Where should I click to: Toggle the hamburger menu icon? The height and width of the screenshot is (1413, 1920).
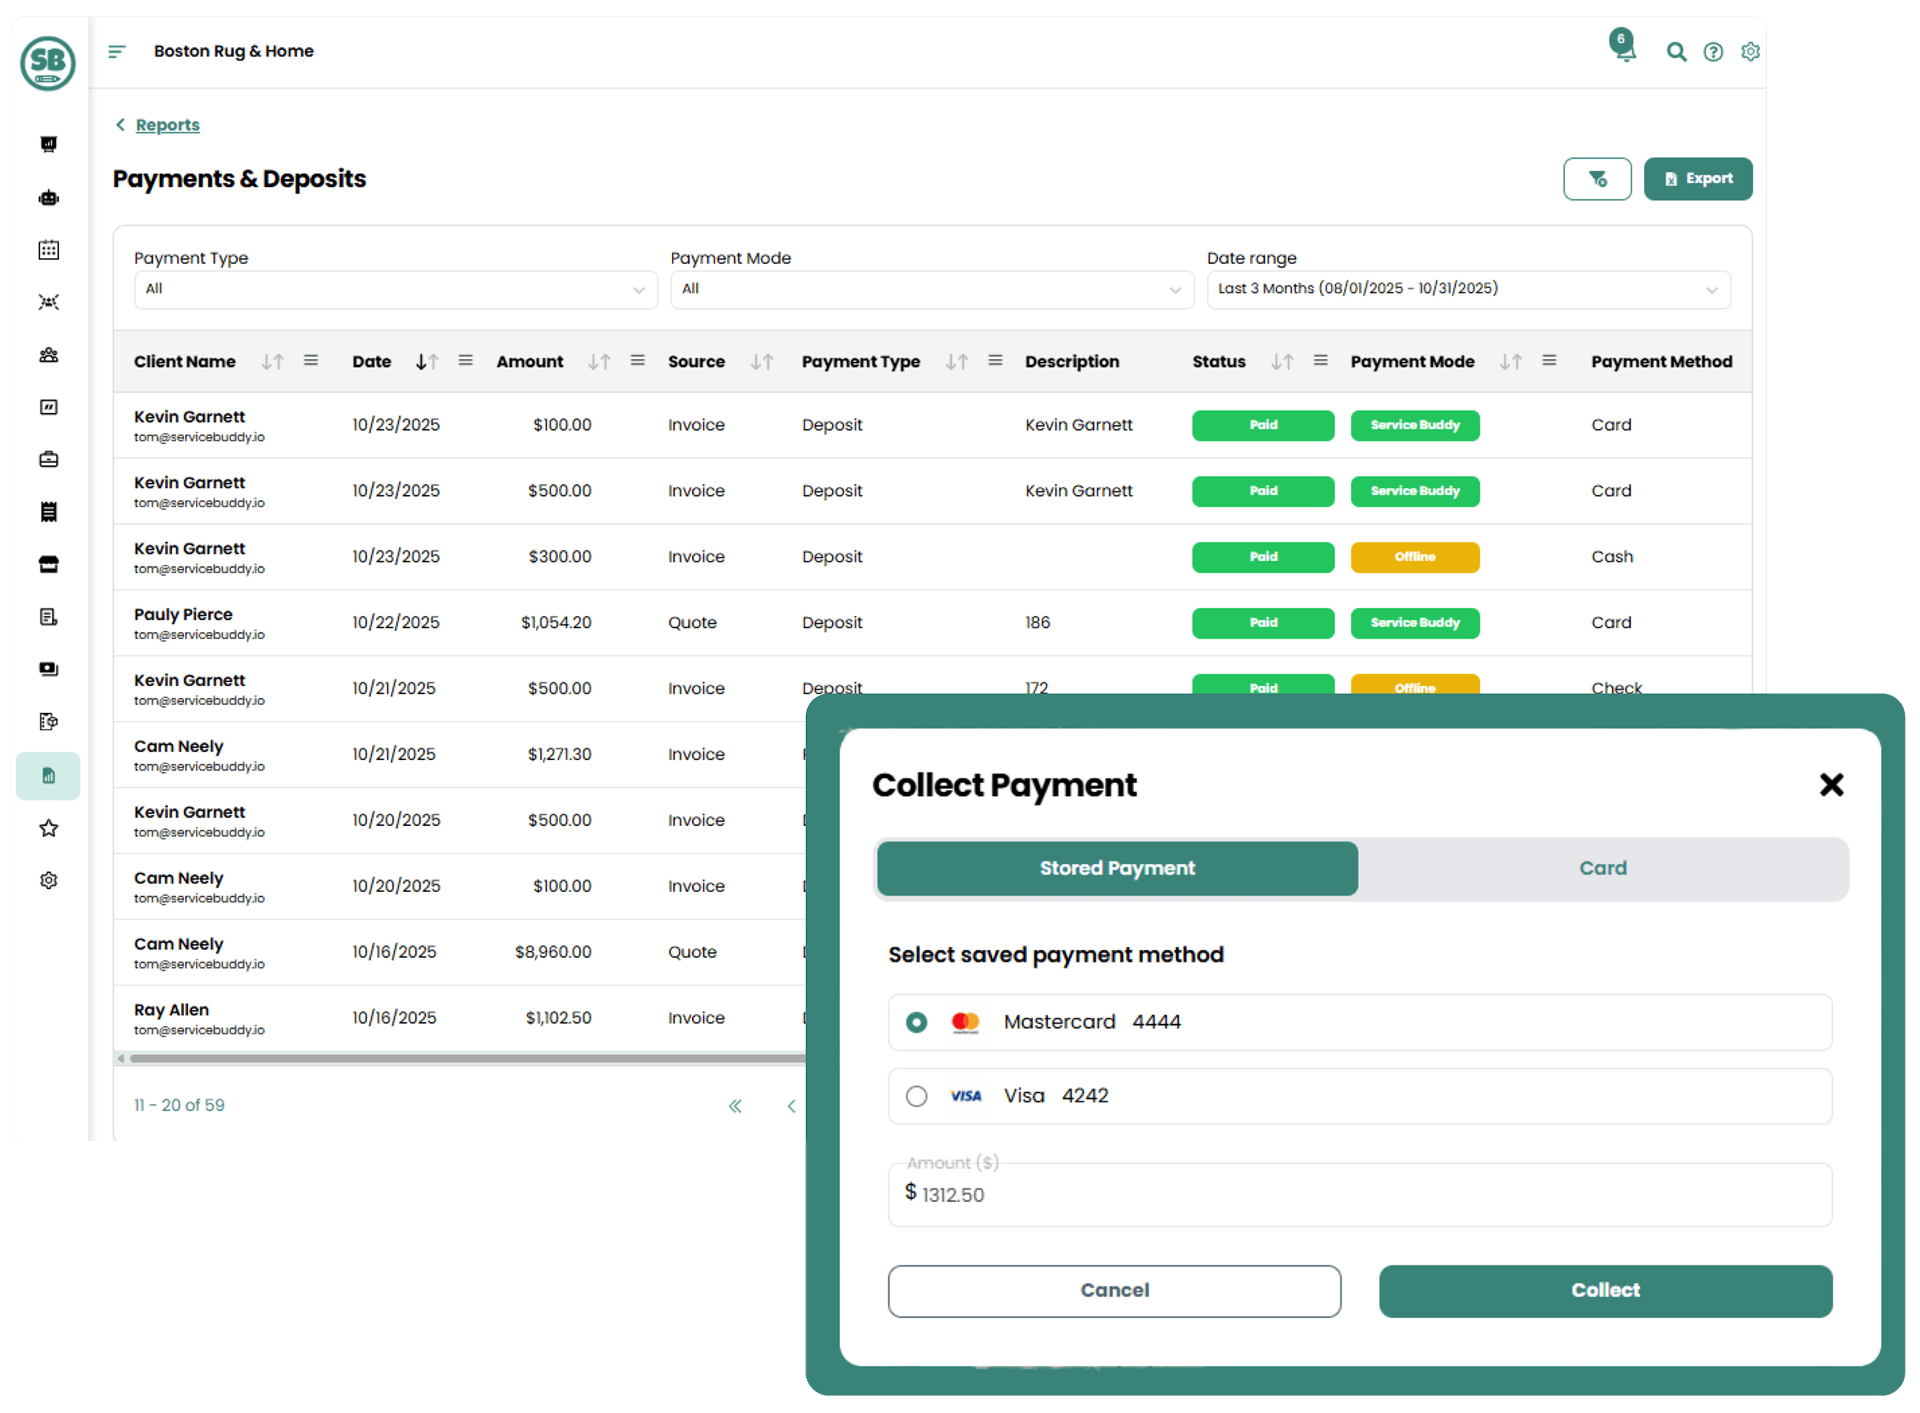coord(117,51)
